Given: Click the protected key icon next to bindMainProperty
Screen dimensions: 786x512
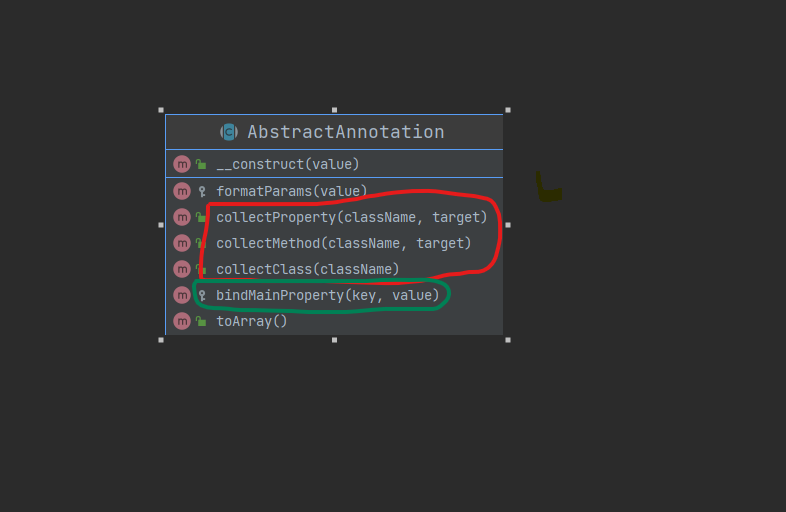Looking at the screenshot, I should [x=201, y=295].
